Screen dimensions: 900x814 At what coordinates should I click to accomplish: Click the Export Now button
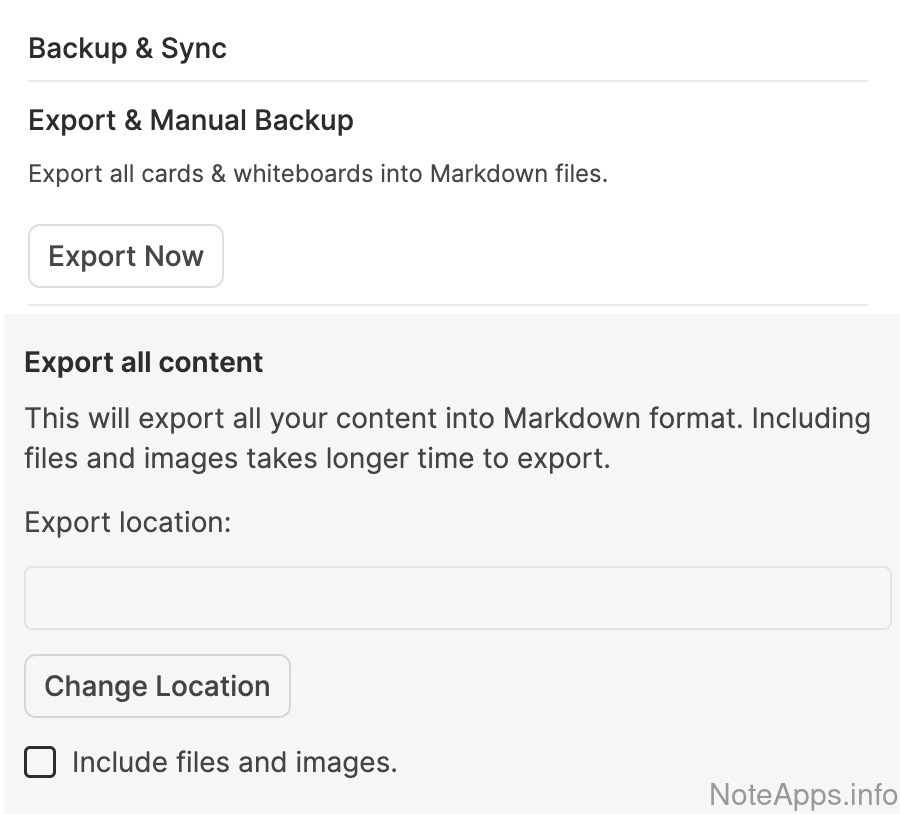[x=125, y=256]
